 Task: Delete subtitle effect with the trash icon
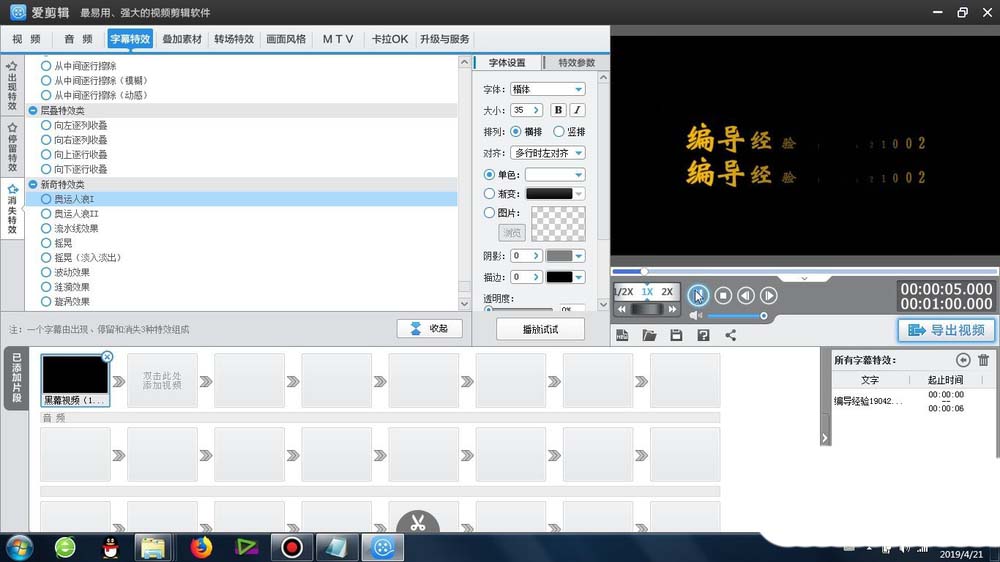point(983,360)
